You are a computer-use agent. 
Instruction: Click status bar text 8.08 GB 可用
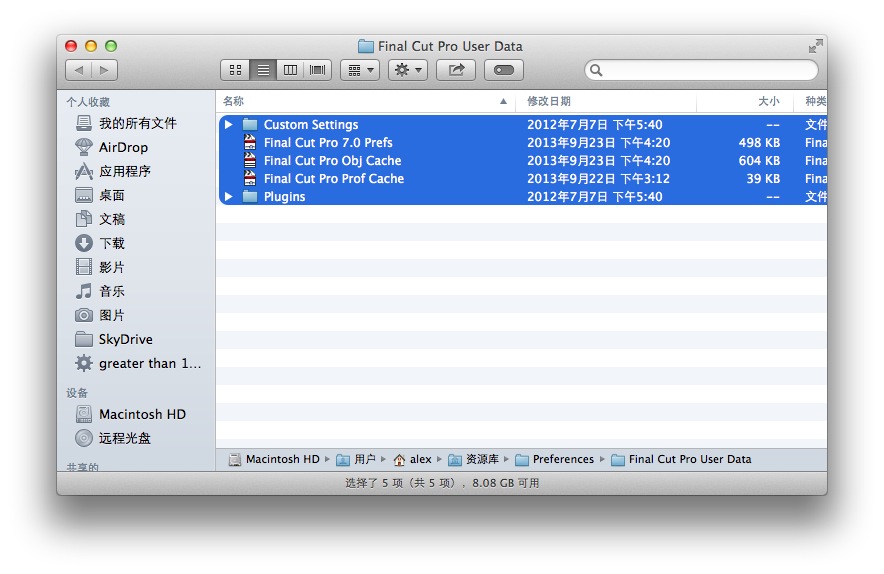point(506,483)
